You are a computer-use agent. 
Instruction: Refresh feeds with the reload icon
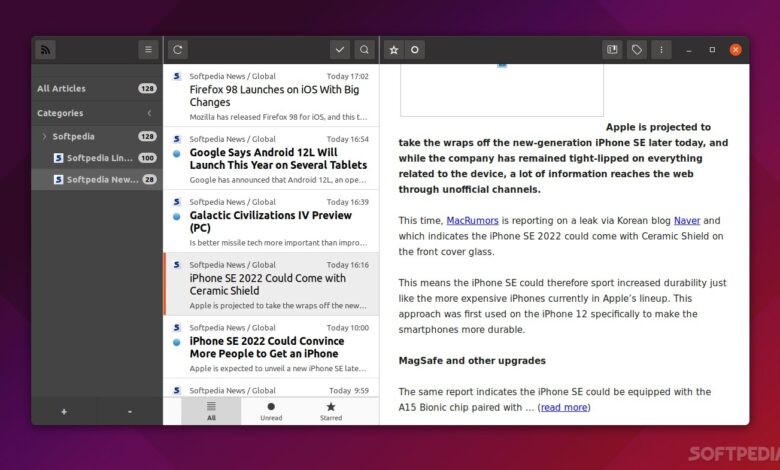178,50
